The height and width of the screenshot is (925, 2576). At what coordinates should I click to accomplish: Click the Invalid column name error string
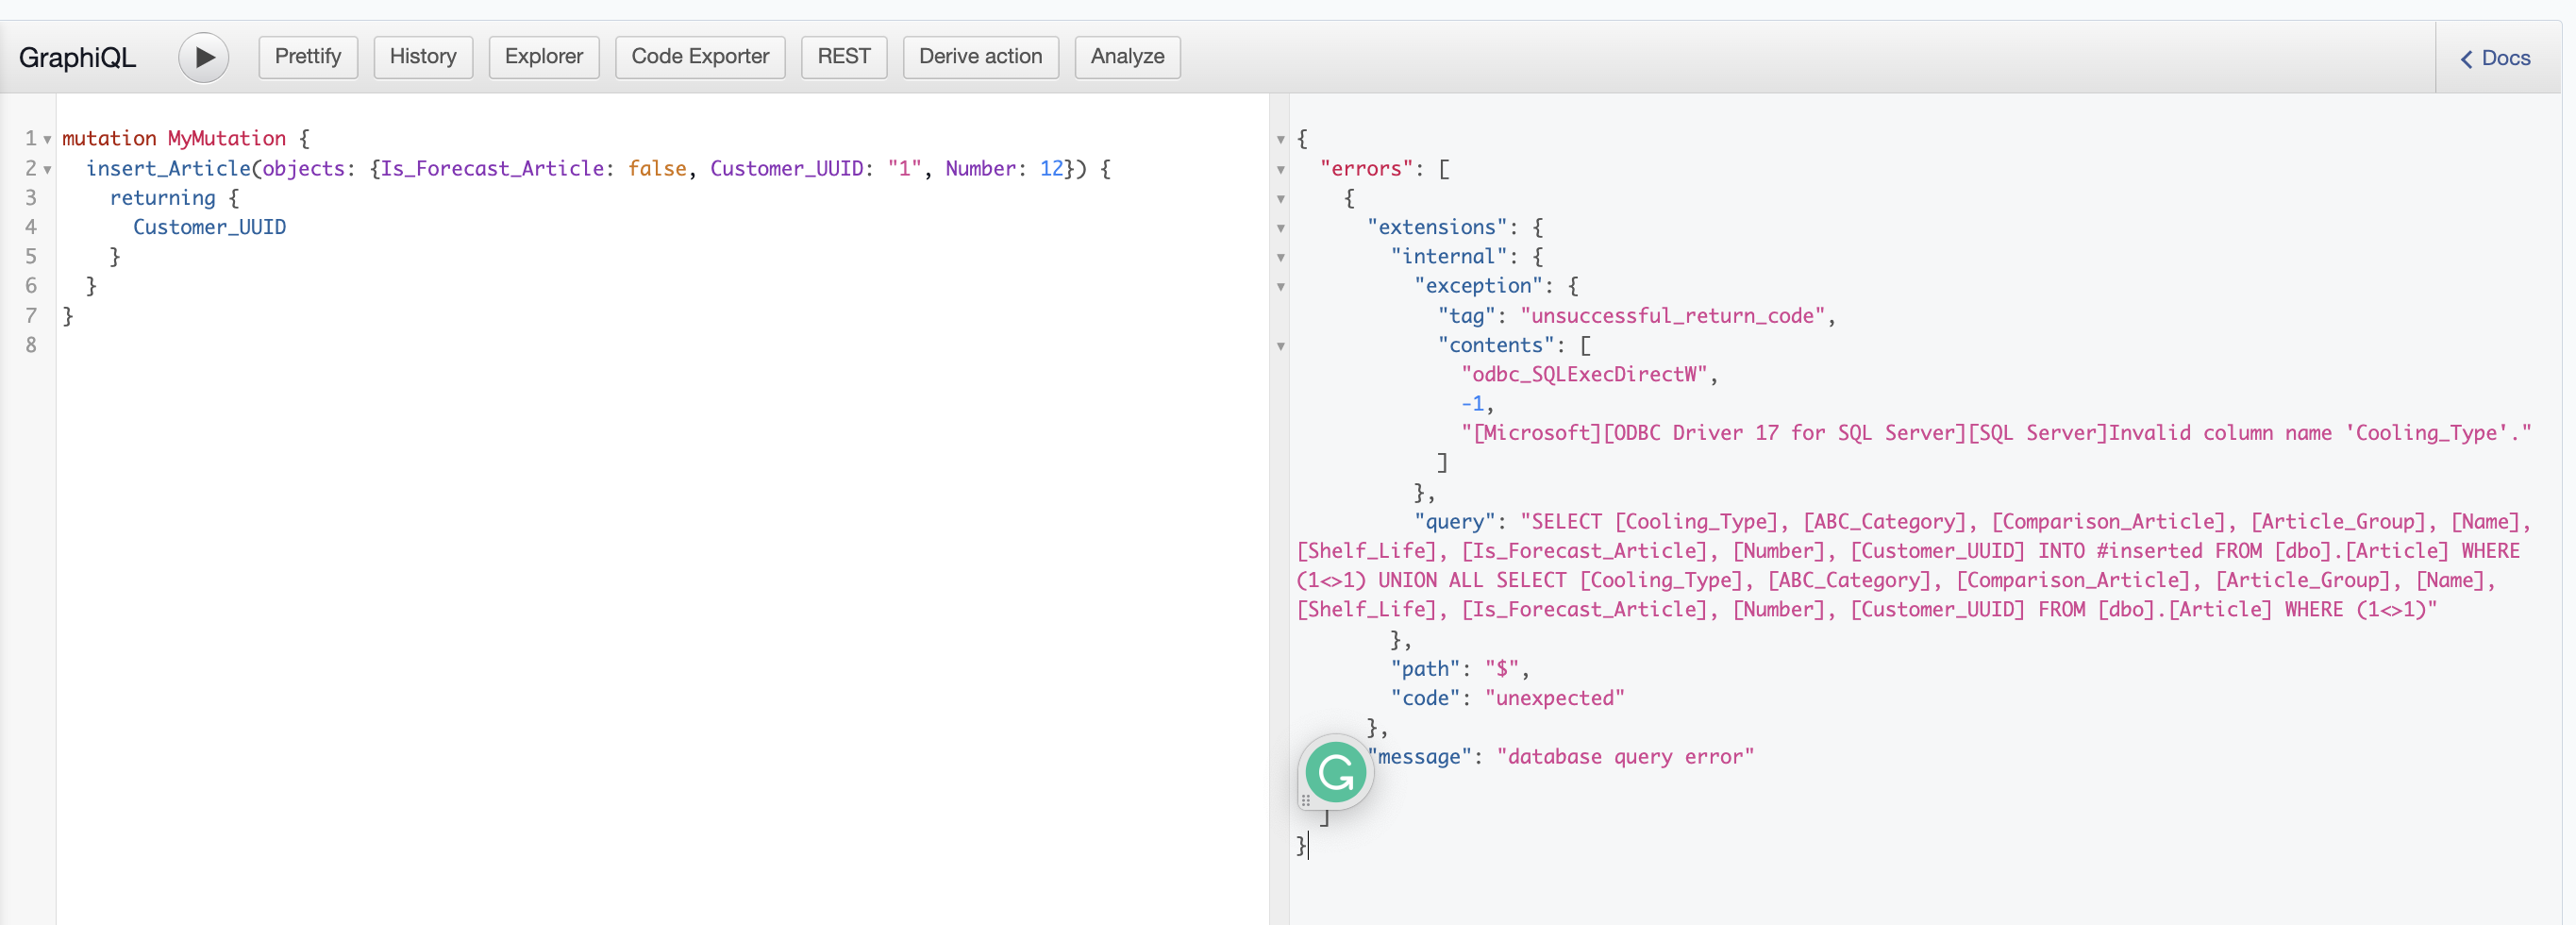1996,433
